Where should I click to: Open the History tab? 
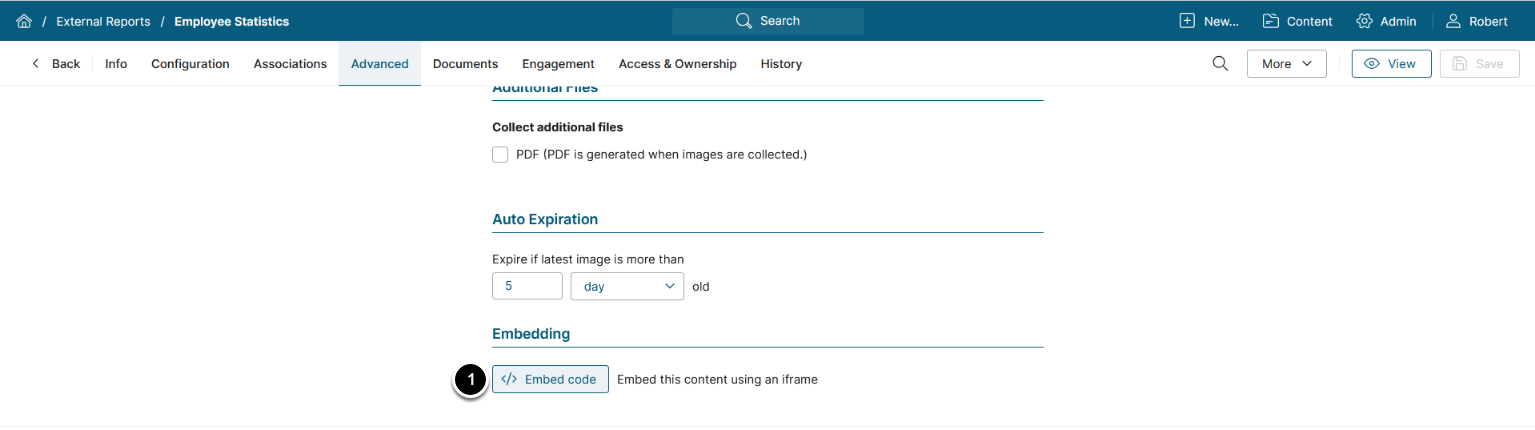(781, 64)
